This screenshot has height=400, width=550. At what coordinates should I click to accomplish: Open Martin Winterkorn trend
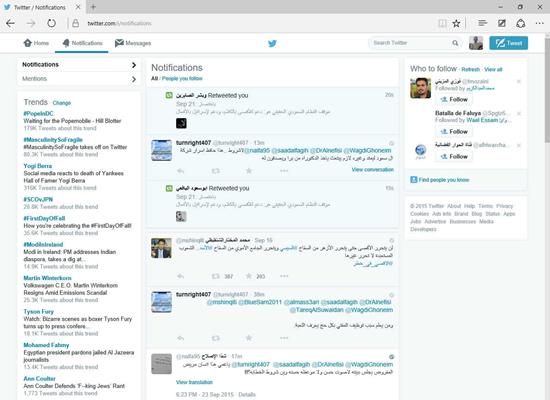pyautogui.click(x=47, y=278)
